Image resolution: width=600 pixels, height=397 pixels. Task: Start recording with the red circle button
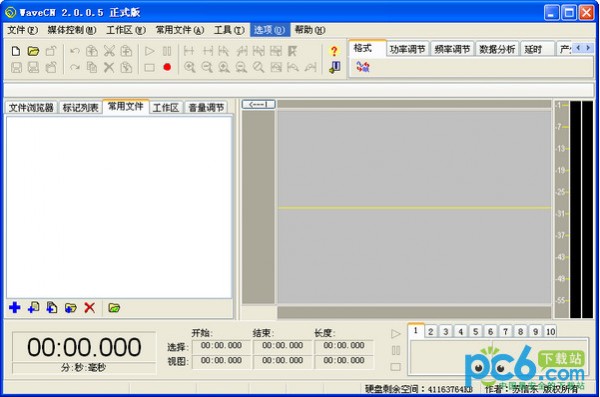167,67
